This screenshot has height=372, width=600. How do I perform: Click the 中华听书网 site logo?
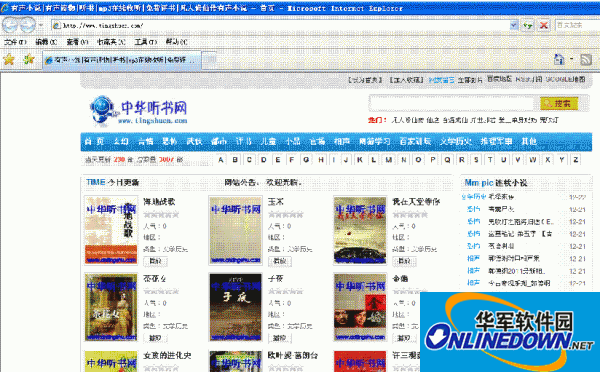coord(139,110)
